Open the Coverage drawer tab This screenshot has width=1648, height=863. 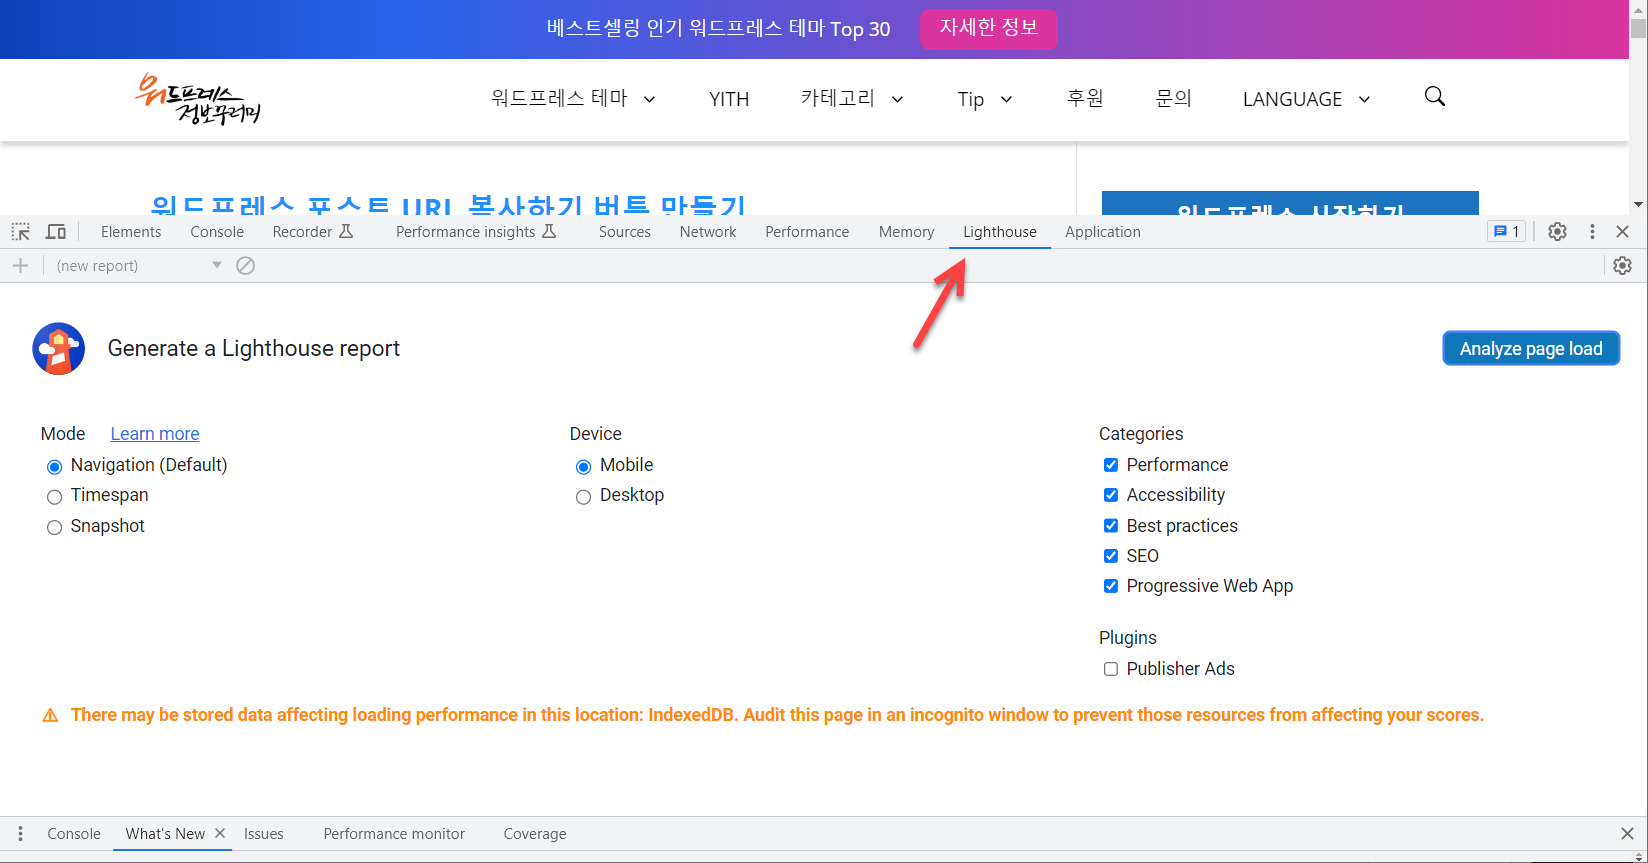click(x=535, y=834)
